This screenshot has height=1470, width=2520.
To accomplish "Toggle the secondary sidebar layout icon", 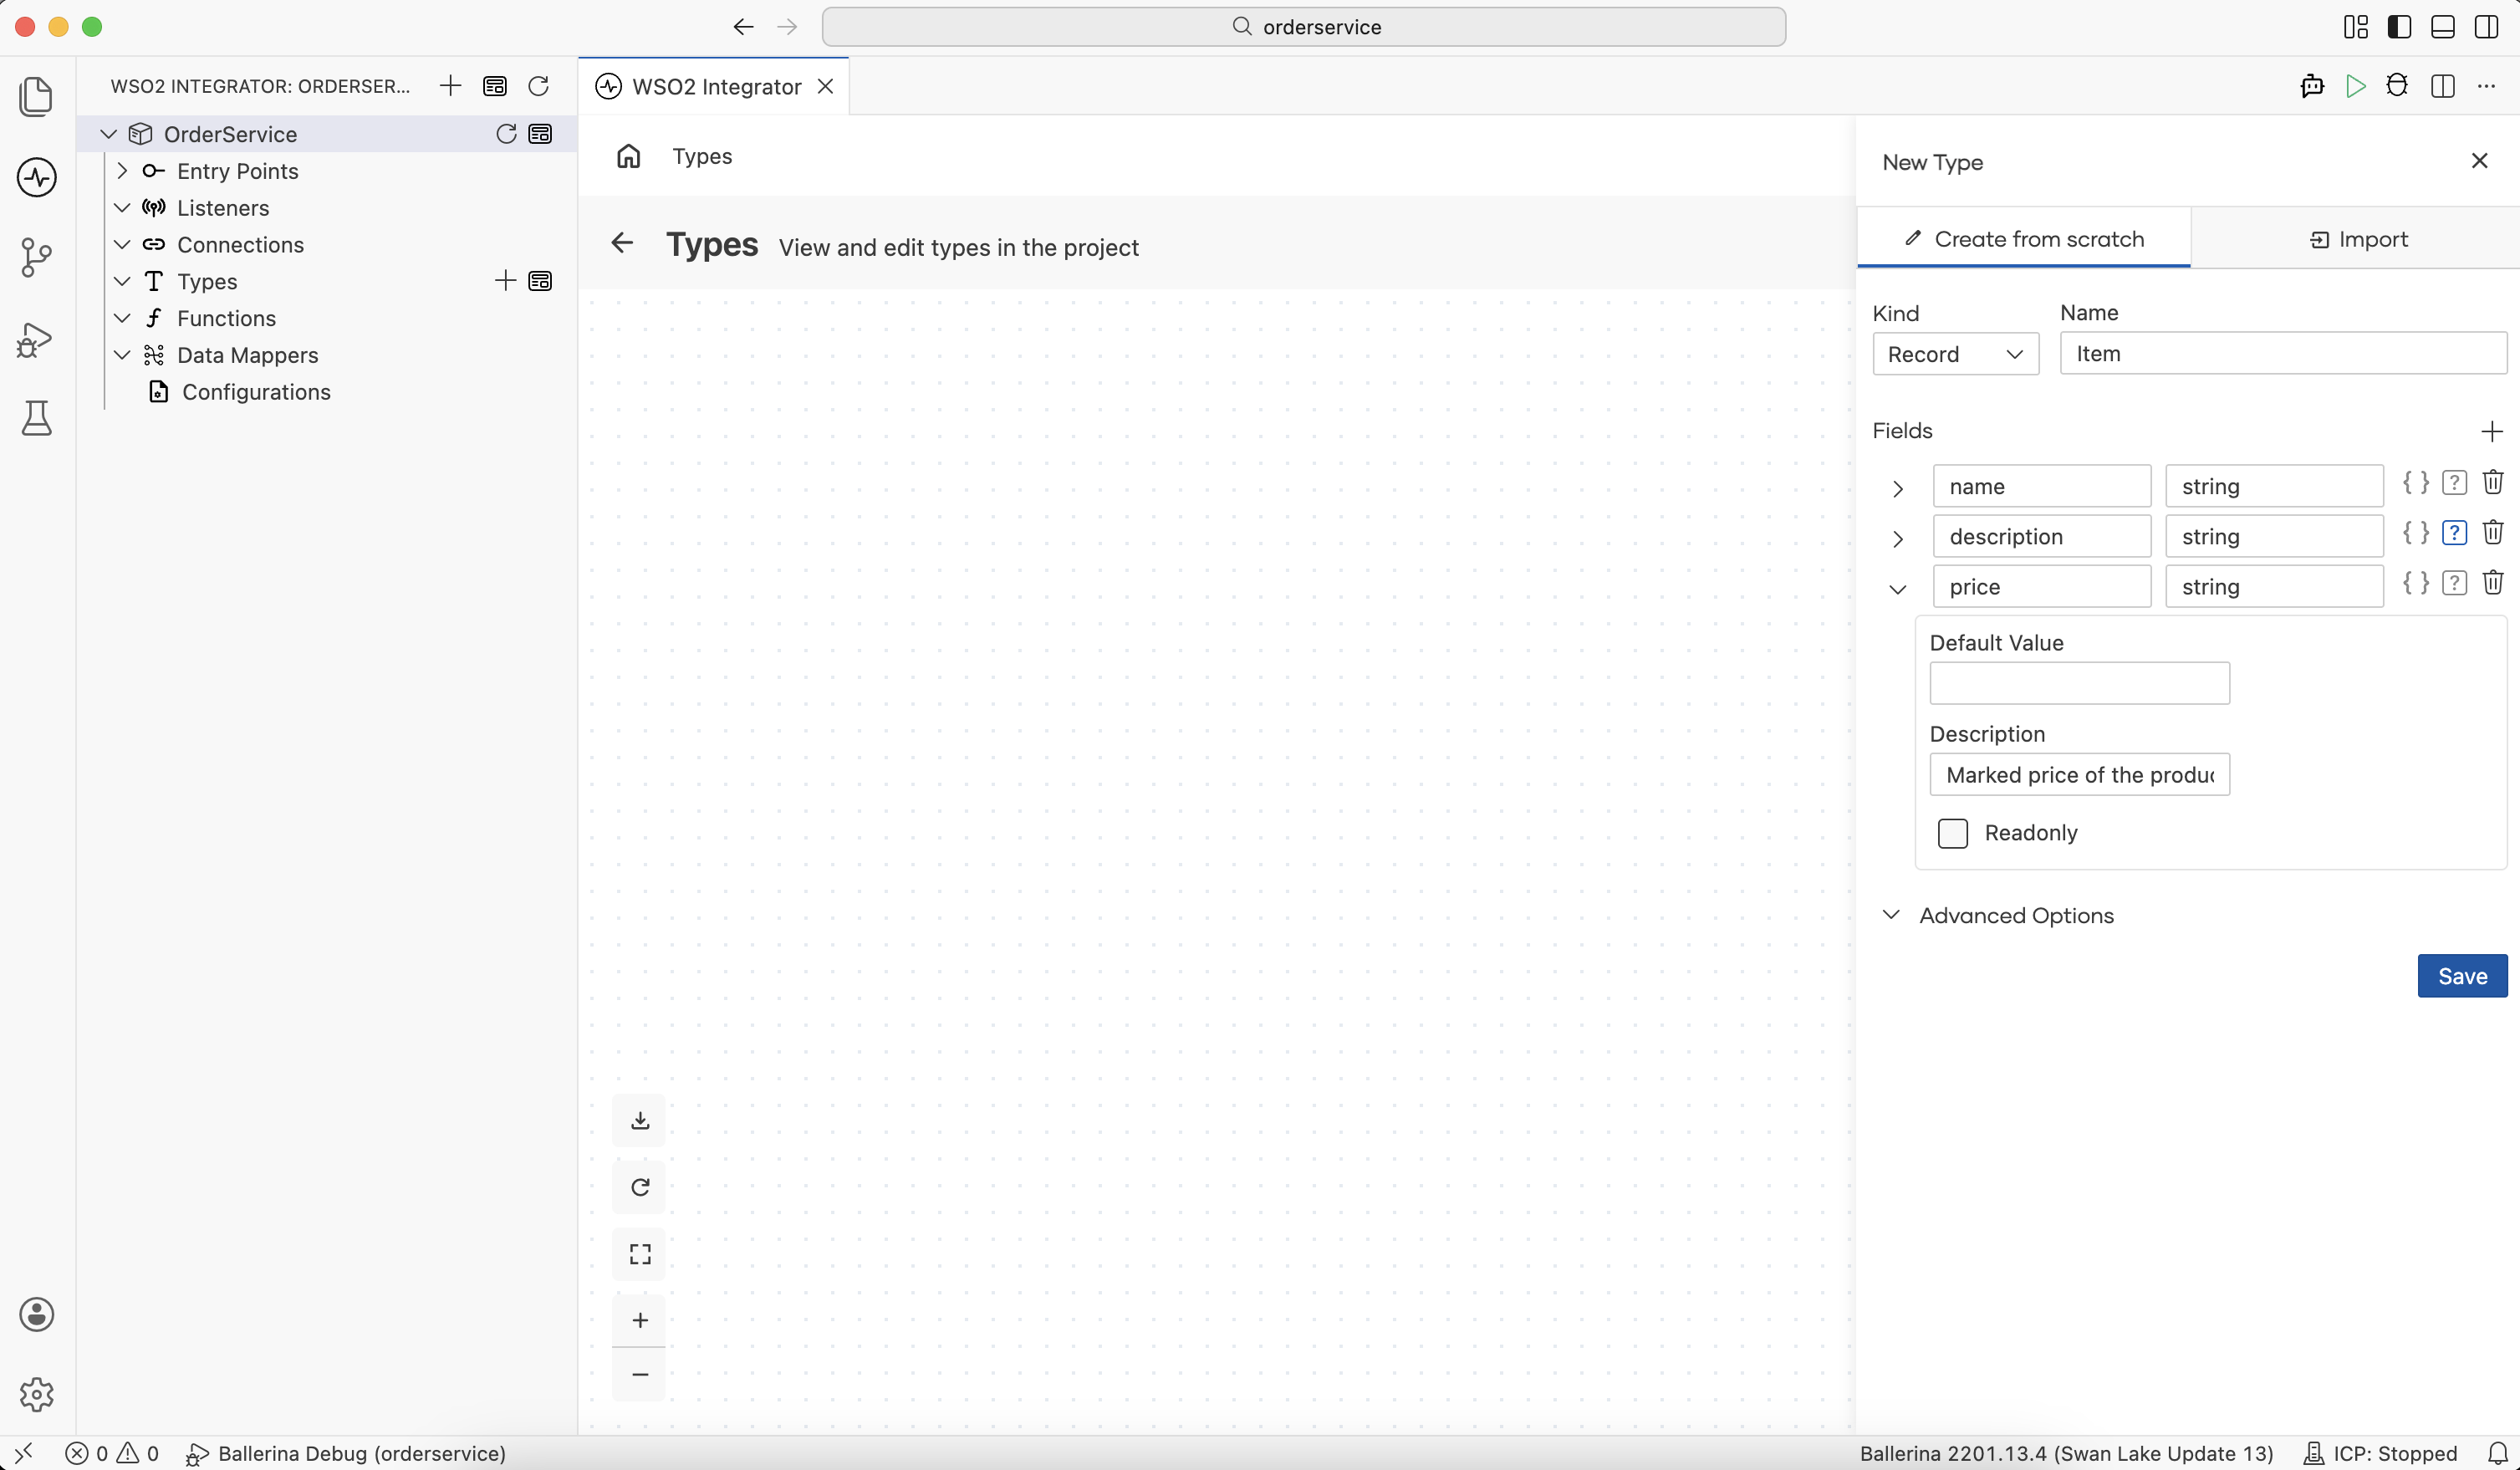I will click(2486, 27).
